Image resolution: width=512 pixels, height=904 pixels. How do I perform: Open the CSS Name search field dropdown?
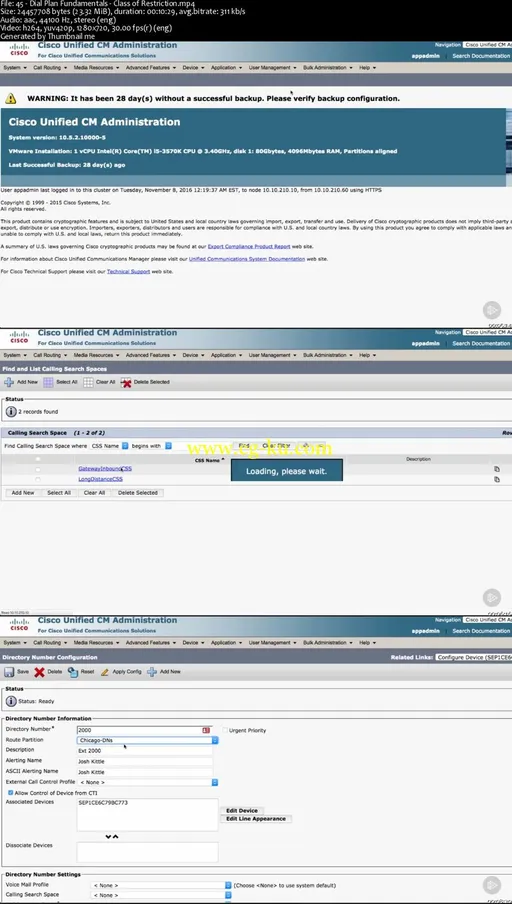[109, 446]
